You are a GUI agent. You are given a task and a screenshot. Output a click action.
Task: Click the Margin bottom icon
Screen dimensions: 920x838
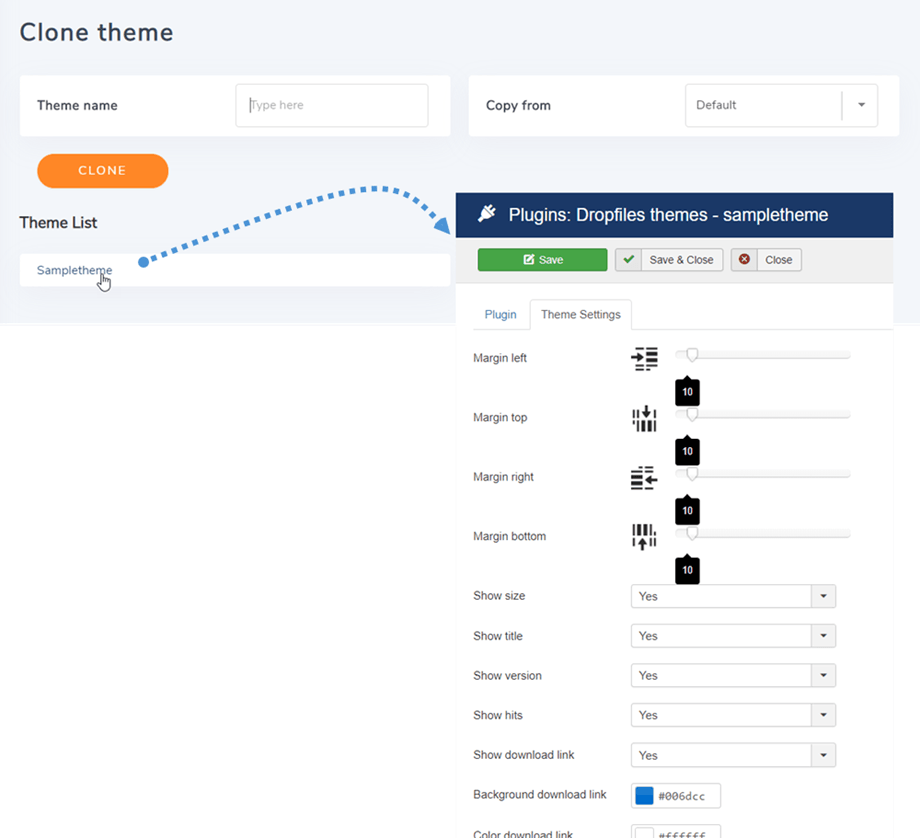point(644,537)
